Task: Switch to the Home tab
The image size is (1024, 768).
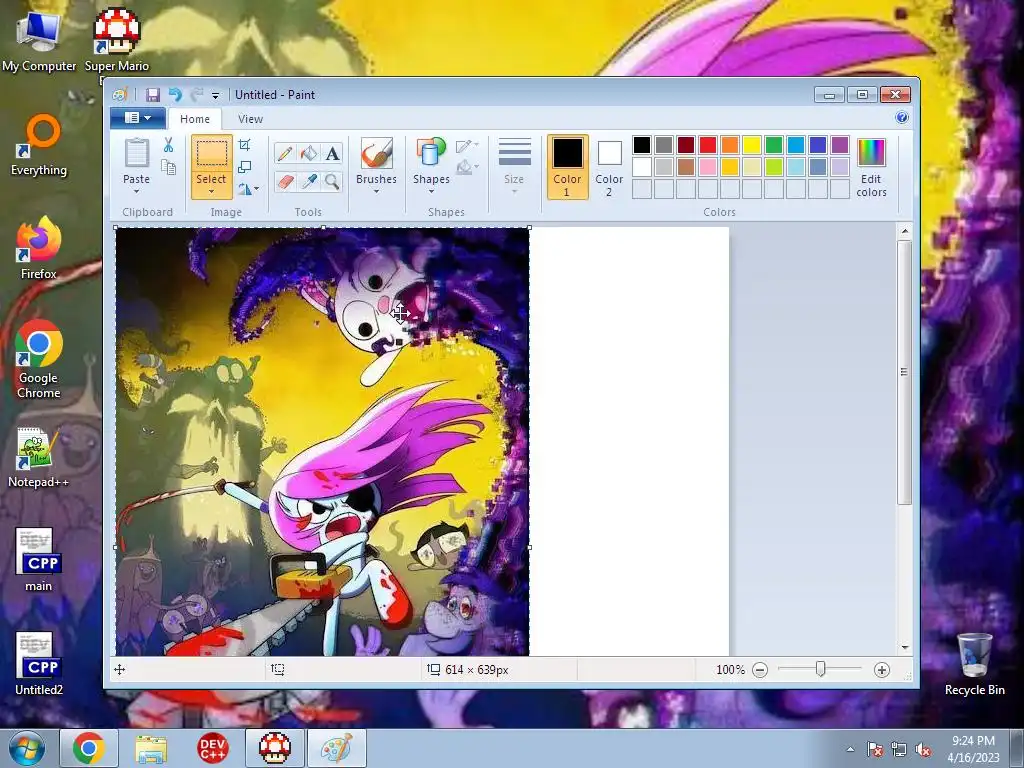Action: click(195, 119)
